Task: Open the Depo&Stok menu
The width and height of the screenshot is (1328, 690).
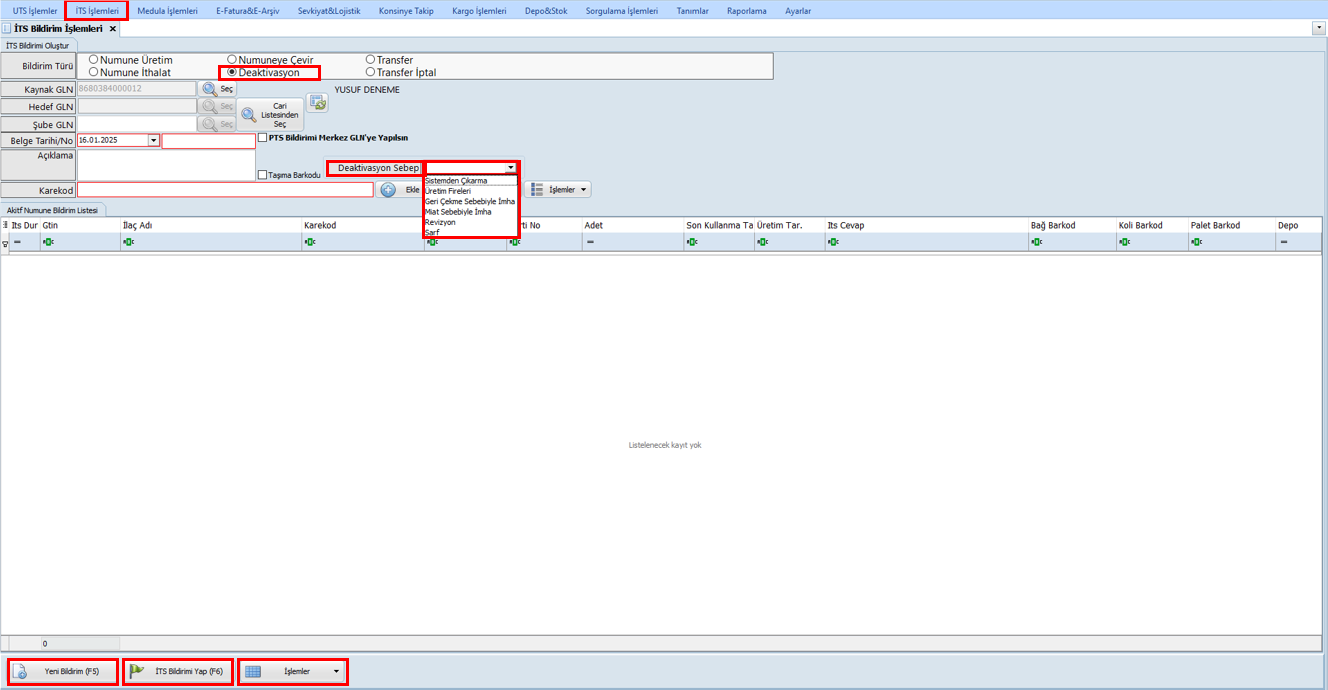Action: [x=546, y=11]
